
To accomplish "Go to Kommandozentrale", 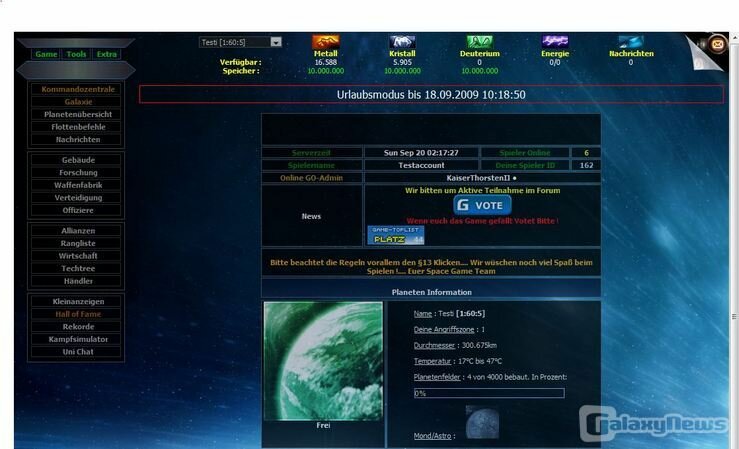I will pos(78,89).
